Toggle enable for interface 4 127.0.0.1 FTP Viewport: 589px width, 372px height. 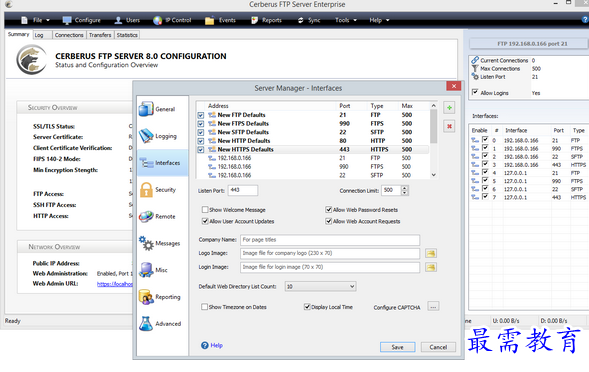(485, 172)
